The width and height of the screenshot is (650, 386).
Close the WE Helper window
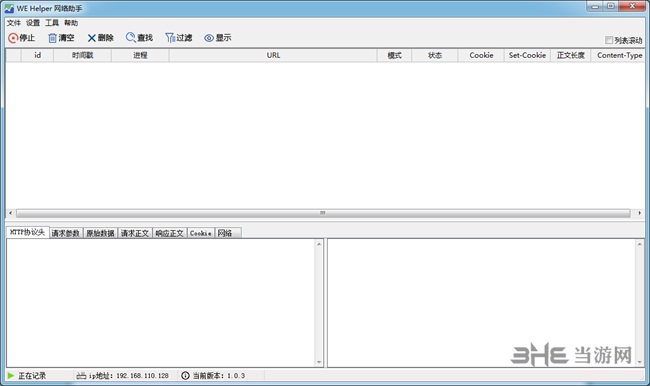[632, 6]
